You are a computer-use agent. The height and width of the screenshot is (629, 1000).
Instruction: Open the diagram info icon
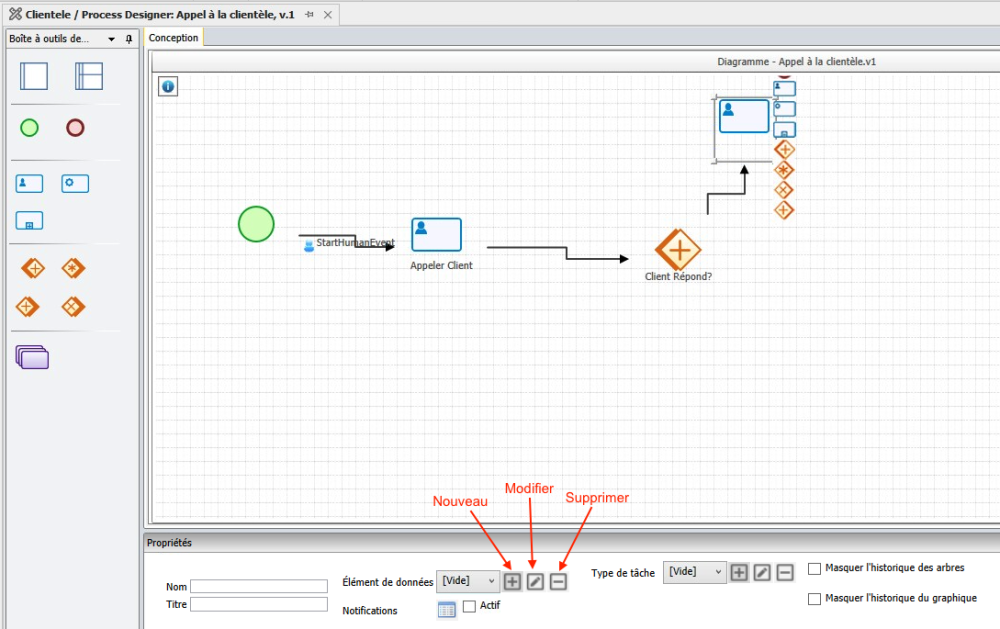pos(168,86)
